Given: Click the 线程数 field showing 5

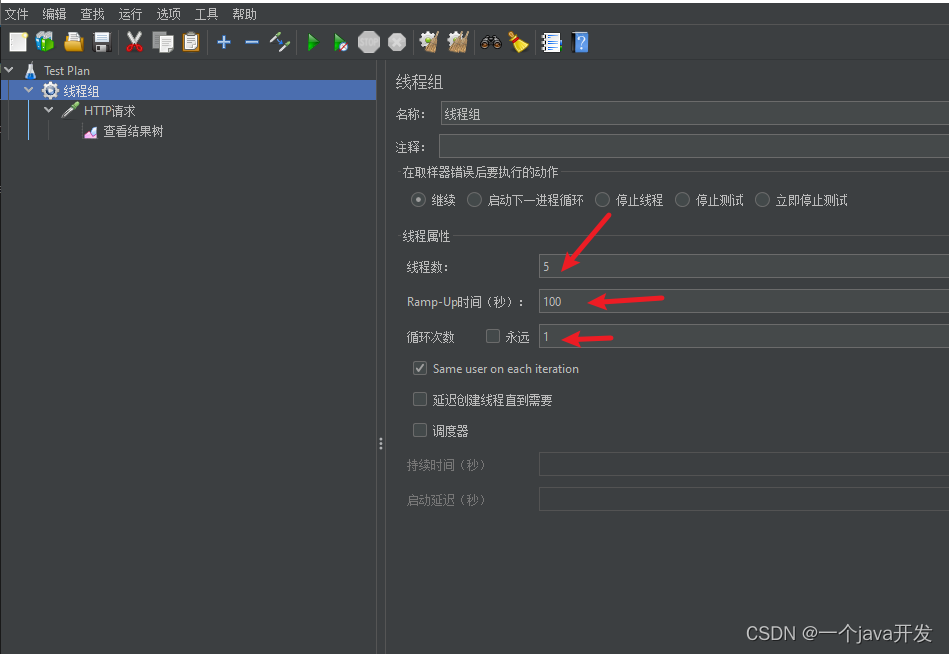Looking at the screenshot, I should click(744, 266).
